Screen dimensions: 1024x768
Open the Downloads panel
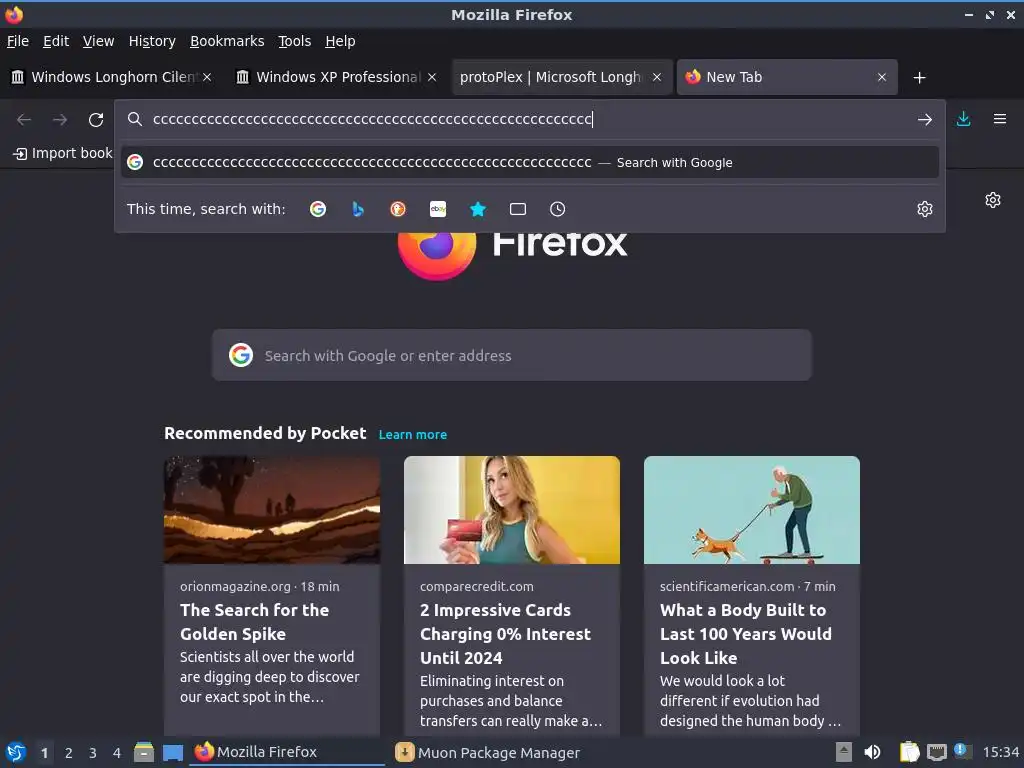pyautogui.click(x=963, y=119)
